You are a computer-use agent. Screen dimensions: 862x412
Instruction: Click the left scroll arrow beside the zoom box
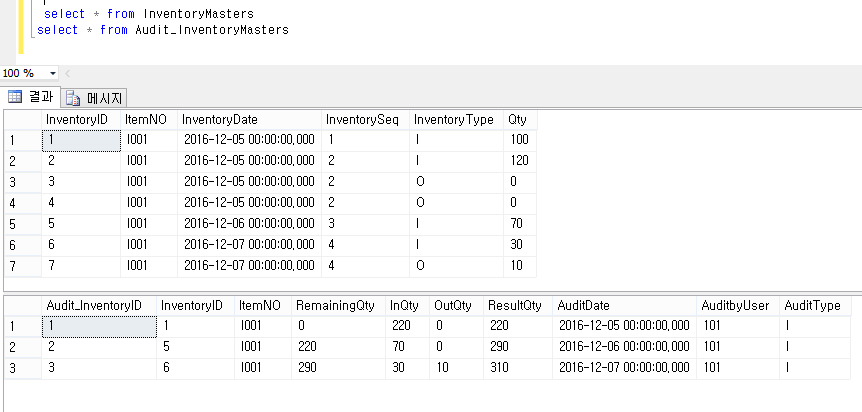click(67, 74)
